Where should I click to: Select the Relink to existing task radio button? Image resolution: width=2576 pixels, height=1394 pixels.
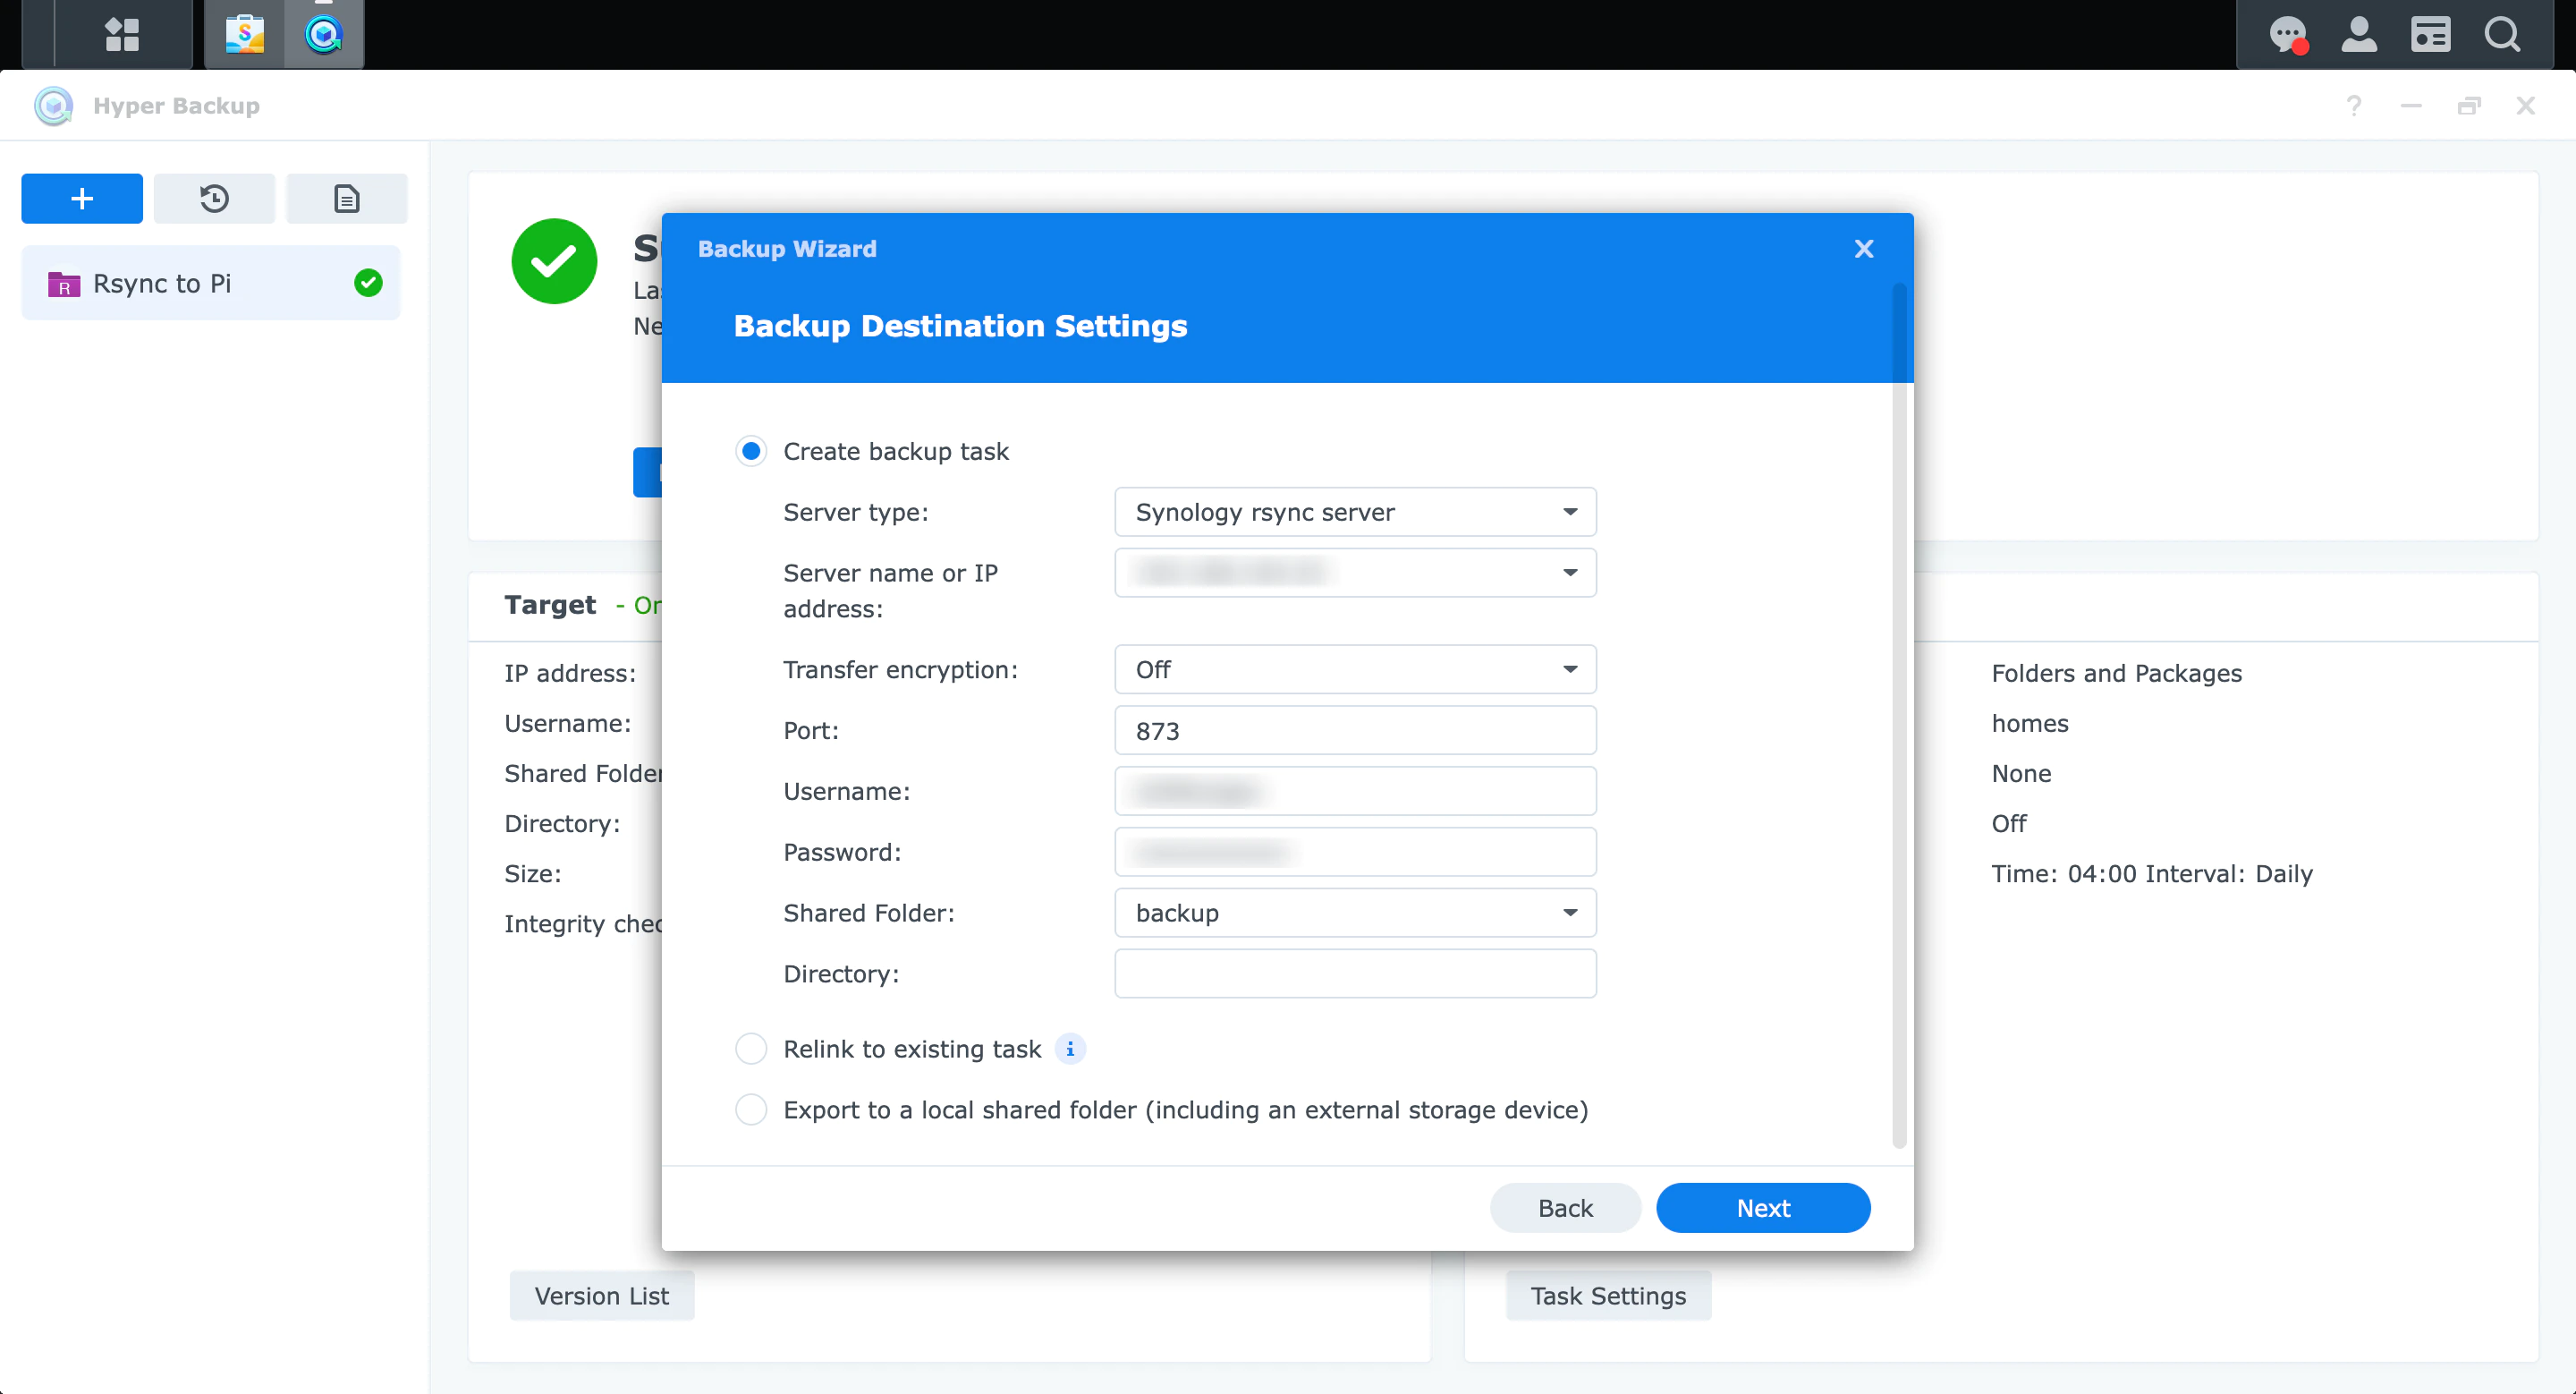tap(751, 1049)
